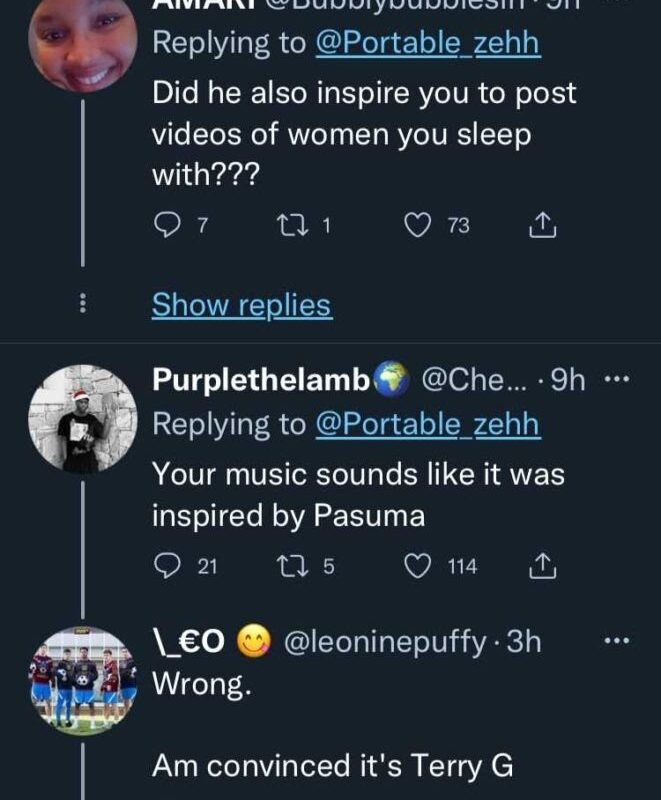The height and width of the screenshot is (800, 661).
Task: Reply to Purplethelamb's Pasuma tweet
Action: pyautogui.click(x=165, y=567)
